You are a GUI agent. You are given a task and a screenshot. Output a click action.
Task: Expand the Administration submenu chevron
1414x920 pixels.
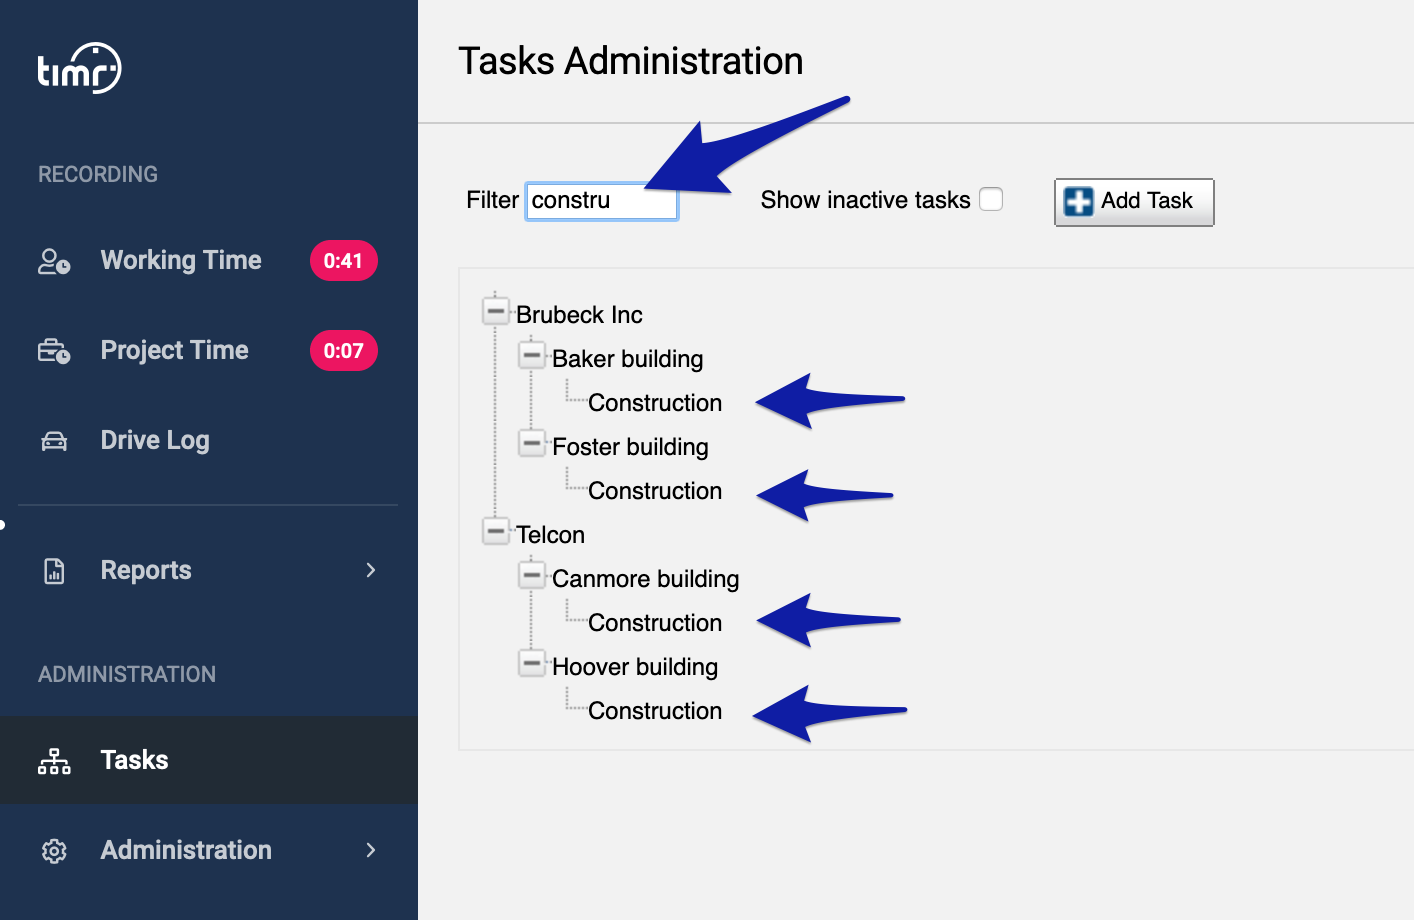[371, 850]
